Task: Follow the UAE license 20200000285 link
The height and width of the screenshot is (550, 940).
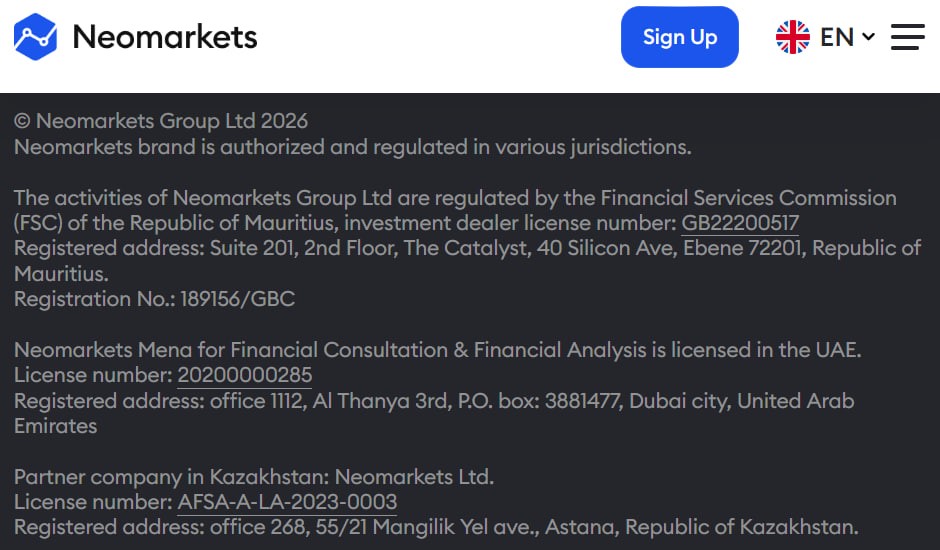Action: pyautogui.click(x=244, y=376)
